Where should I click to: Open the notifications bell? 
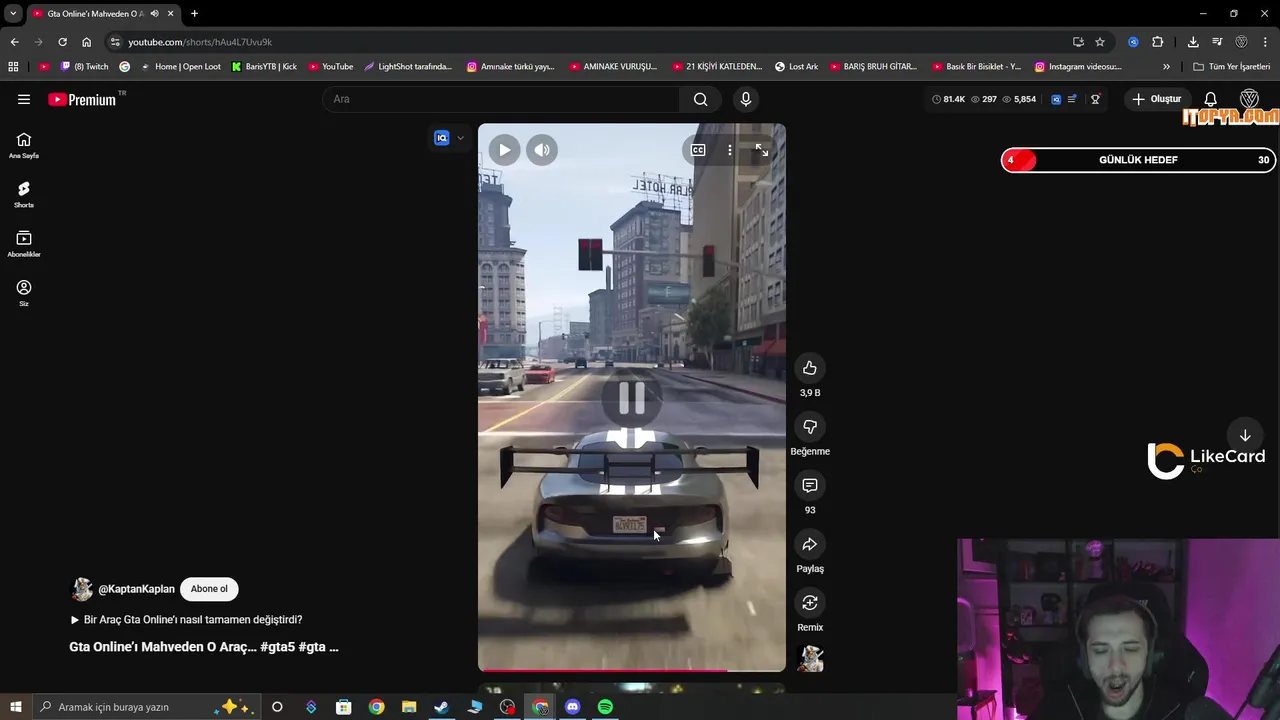pyautogui.click(x=1210, y=99)
